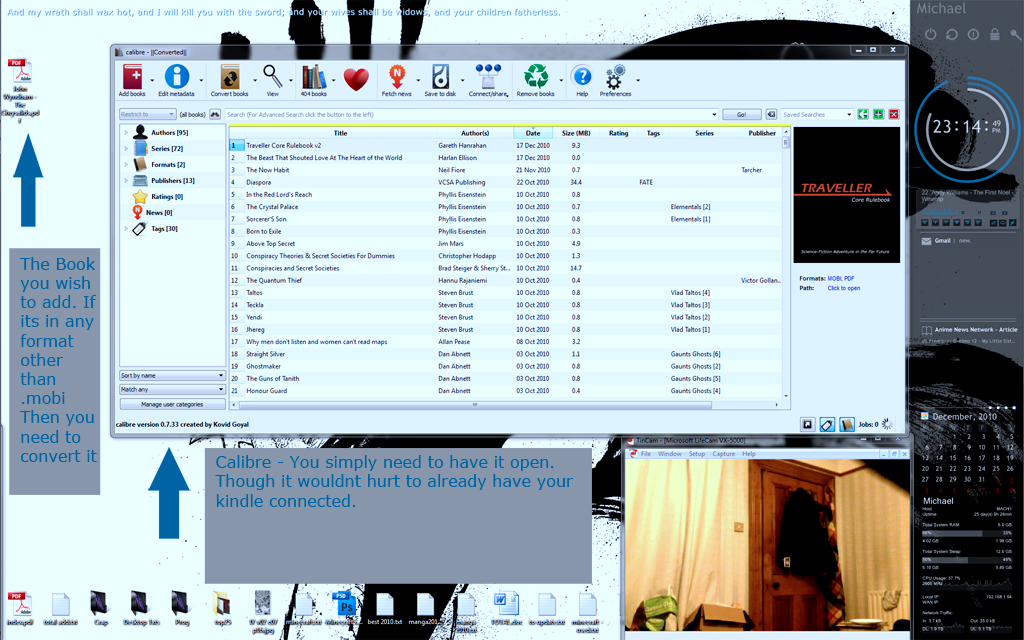This screenshot has height=640, width=1024.
Task: Click the Add books icon
Action: click(x=133, y=77)
